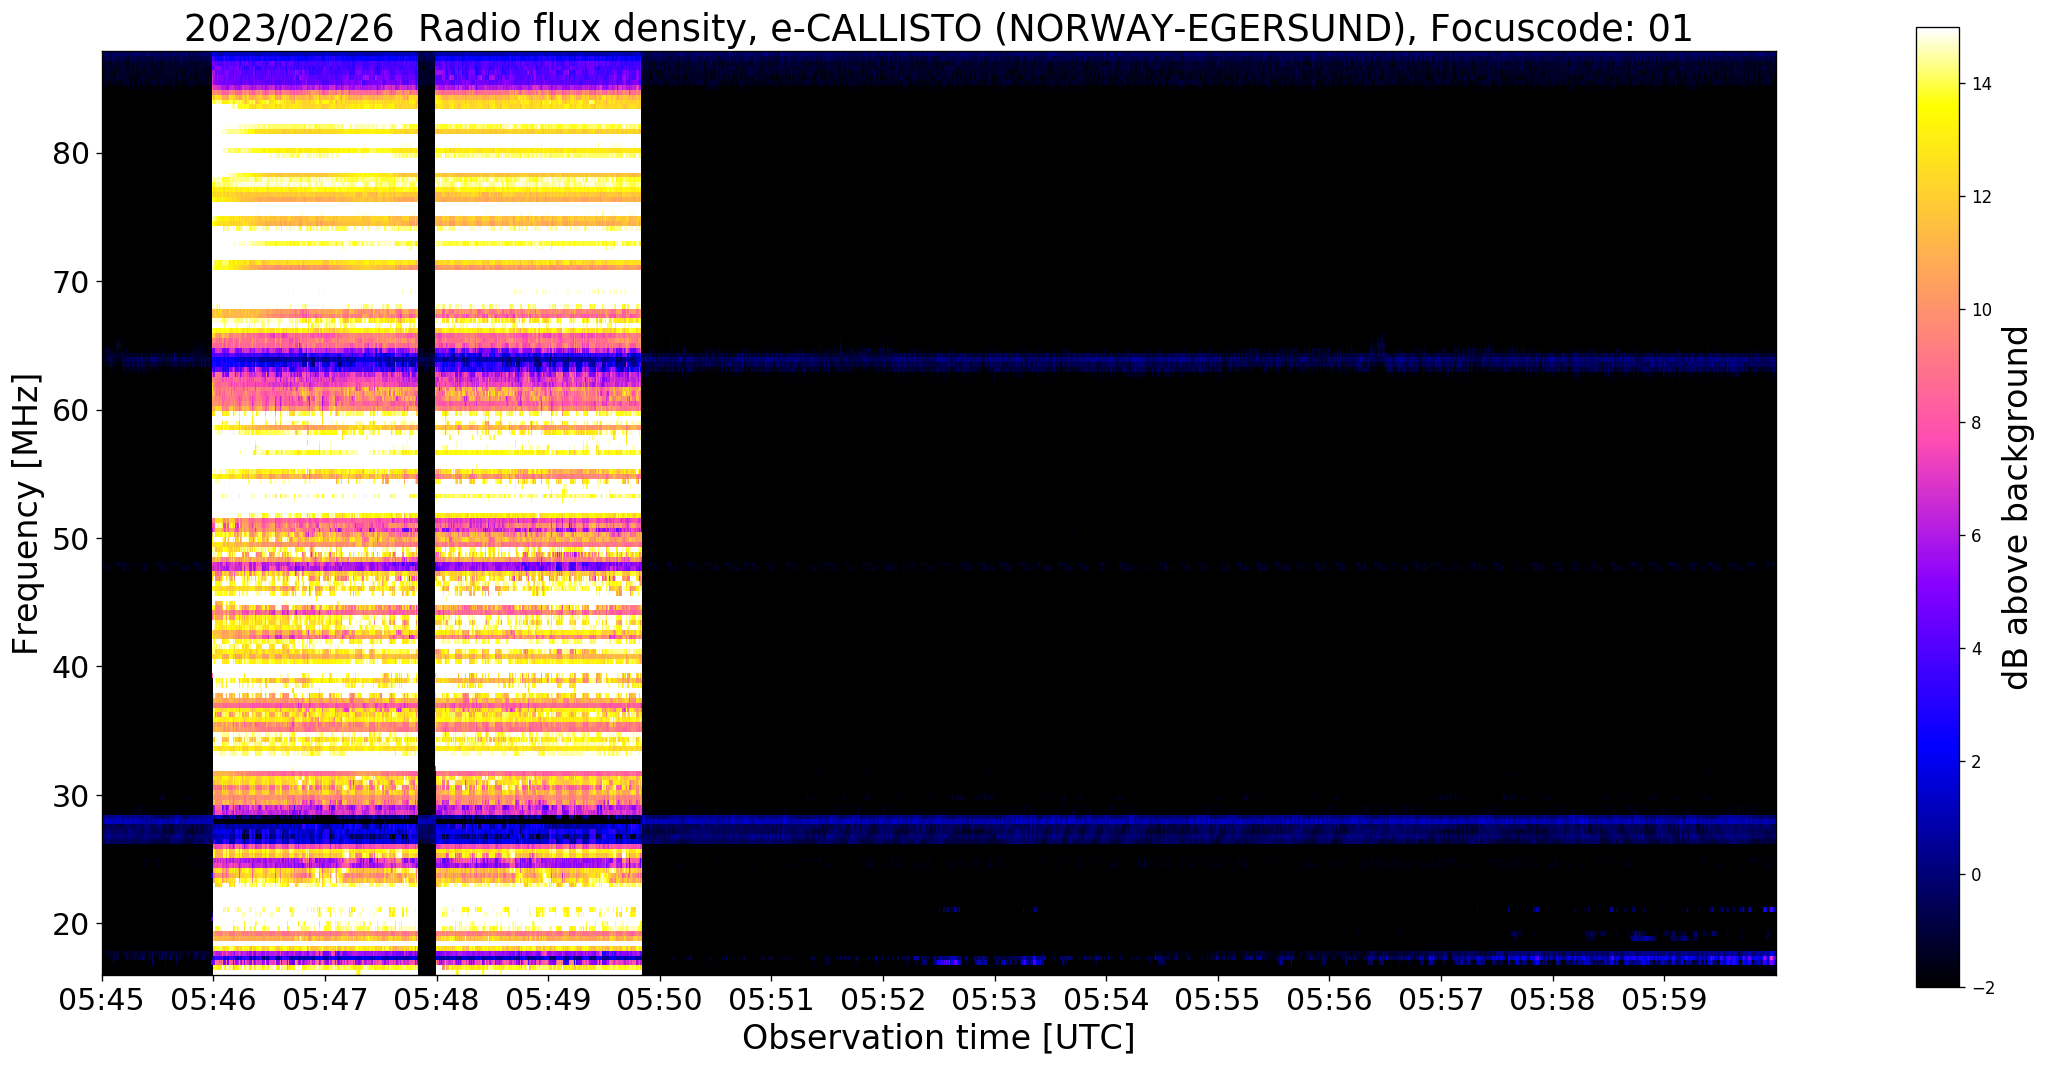Image resolution: width=2047 pixels, height=1067 pixels.
Task: Click the colorbar tick label 4
Action: pos(1975,650)
